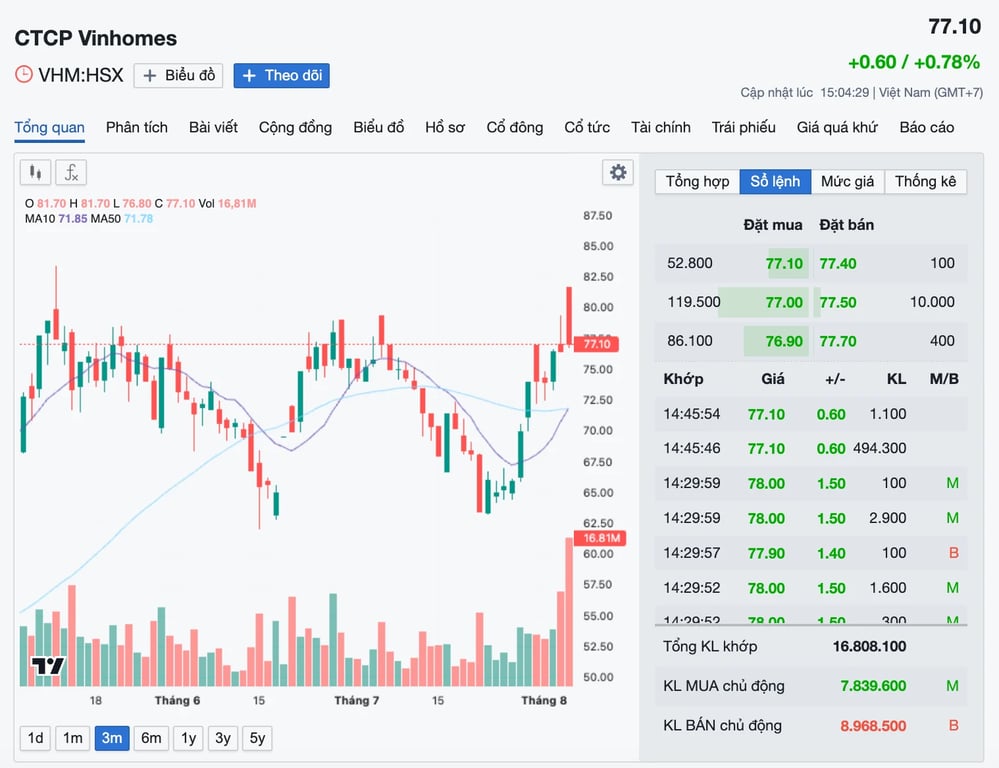Set chart range to 3y

coord(223,738)
